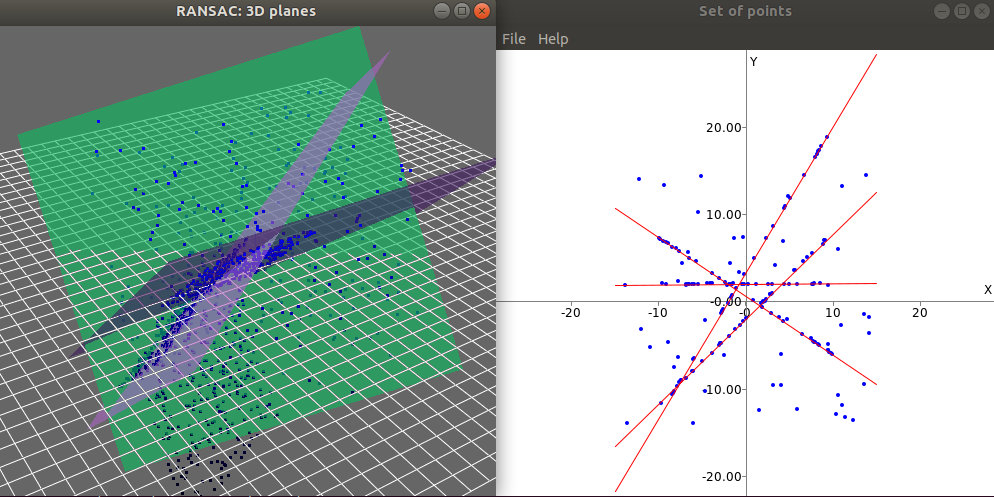Viewport: 994px width, 497px height.
Task: Minimize the Set of points window
Action: pos(941,11)
